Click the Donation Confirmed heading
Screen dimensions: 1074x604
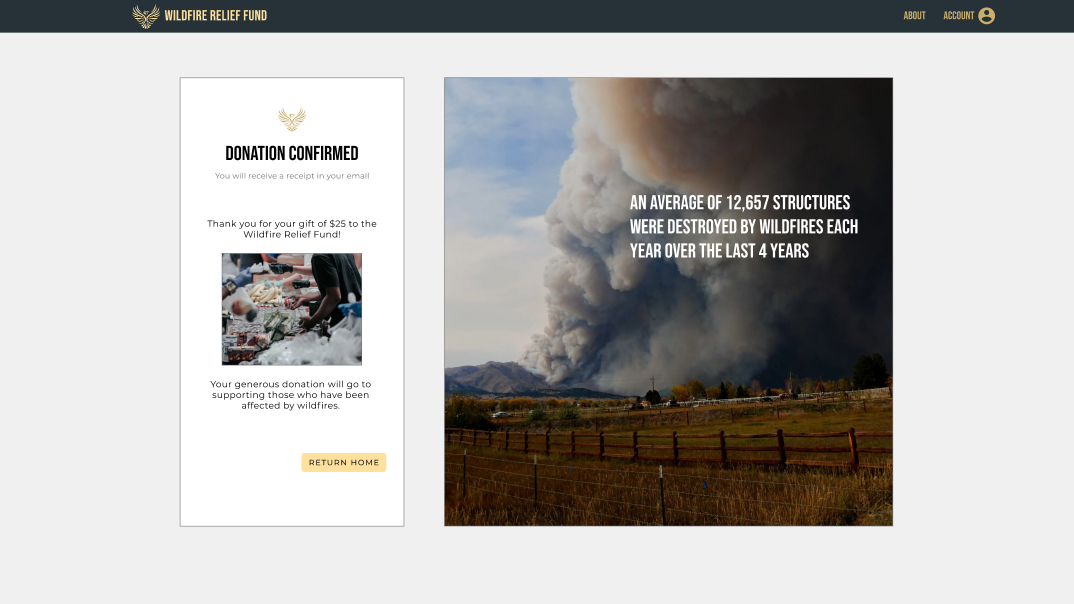pyautogui.click(x=292, y=153)
